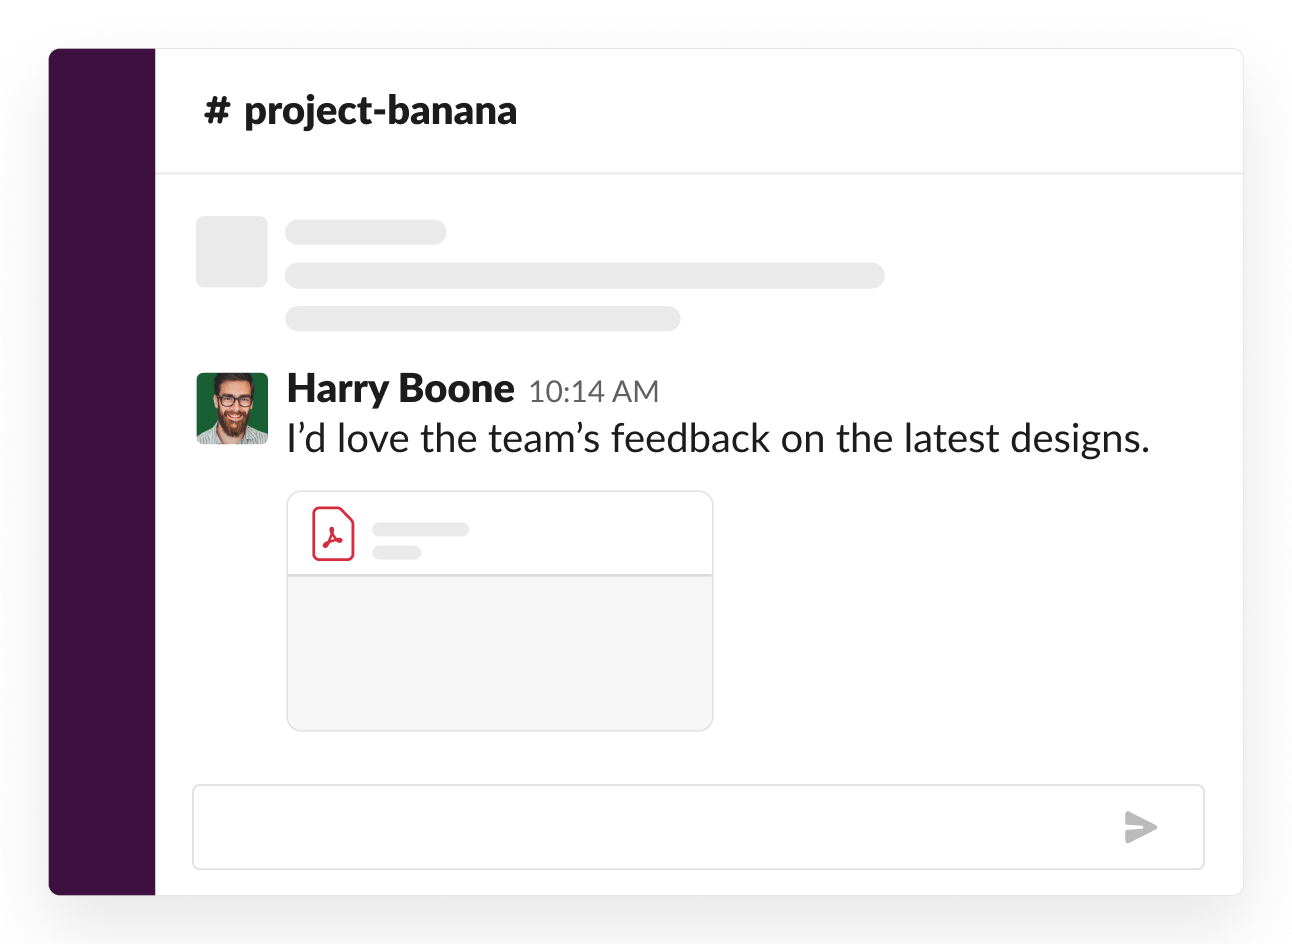Click the hash symbol beside project-banana
The image size is (1292, 944).
tap(217, 111)
